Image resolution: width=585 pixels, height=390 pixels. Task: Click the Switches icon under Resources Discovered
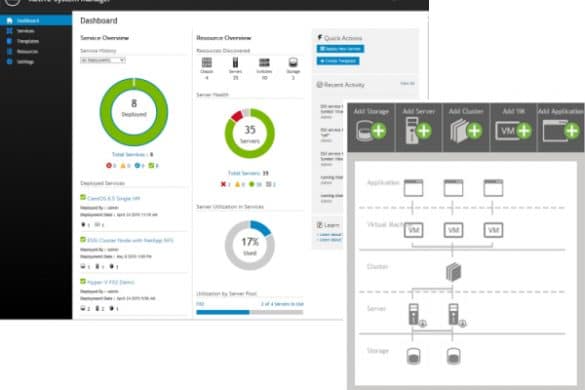(x=264, y=62)
